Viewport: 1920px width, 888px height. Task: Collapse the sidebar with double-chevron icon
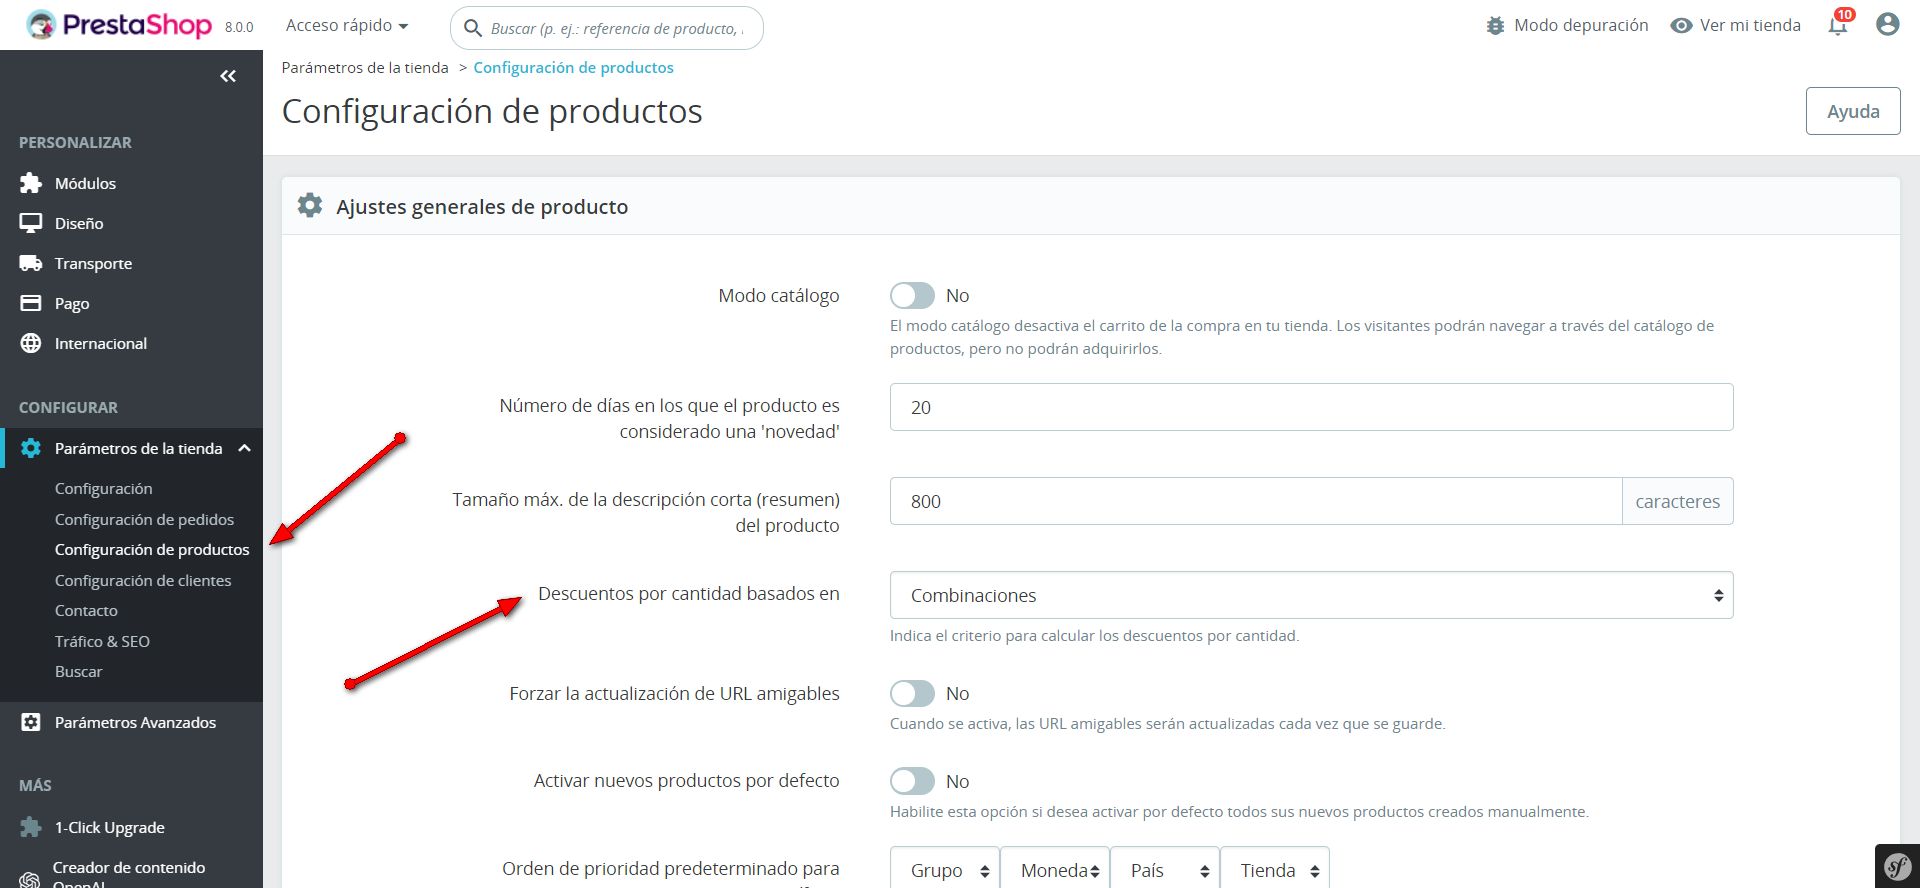coord(228,76)
